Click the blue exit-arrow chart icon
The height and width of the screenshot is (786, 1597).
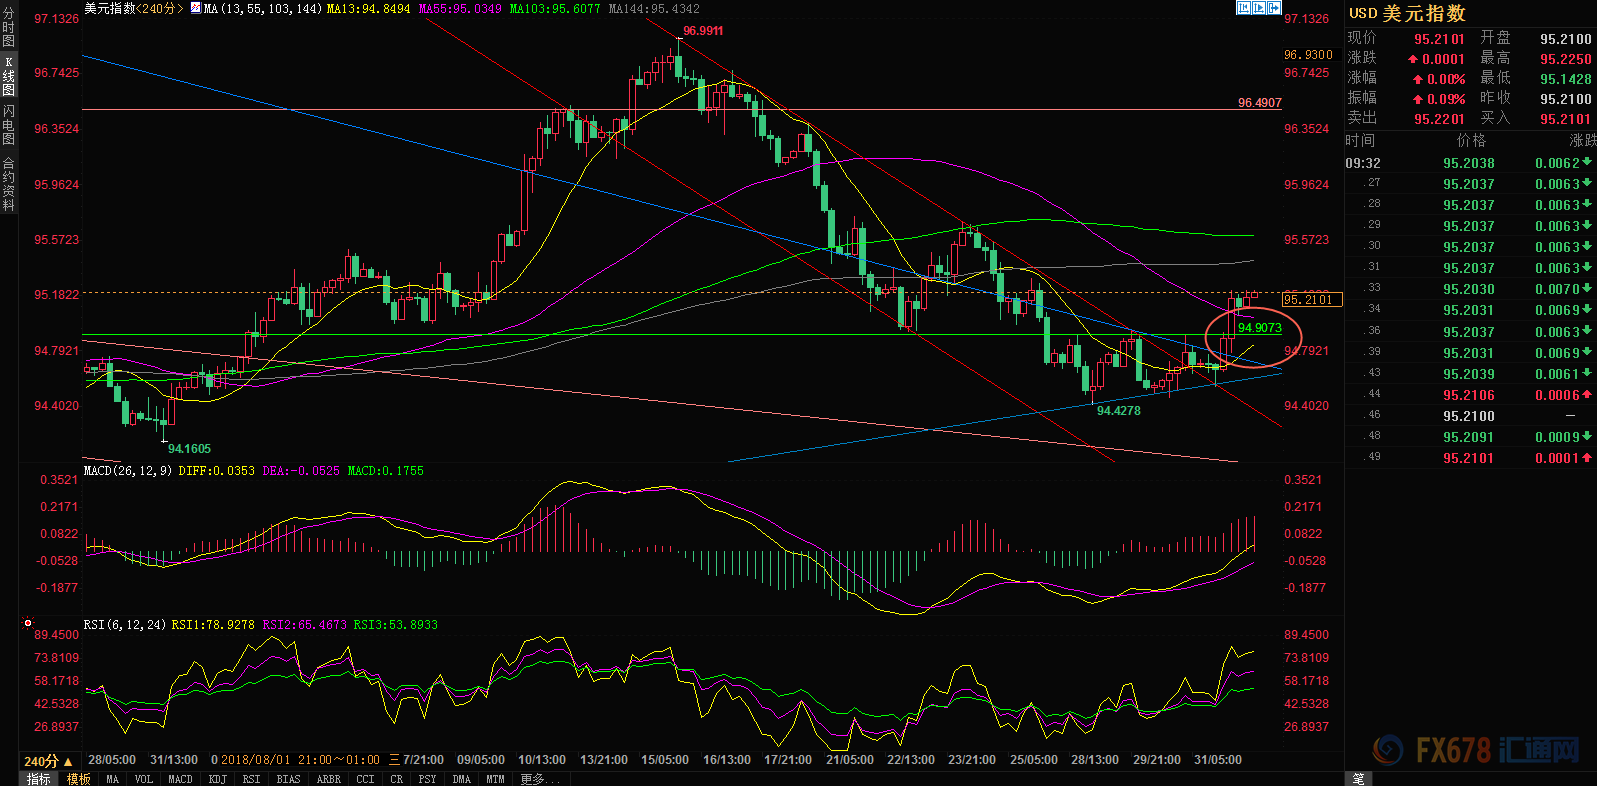(x=1275, y=8)
